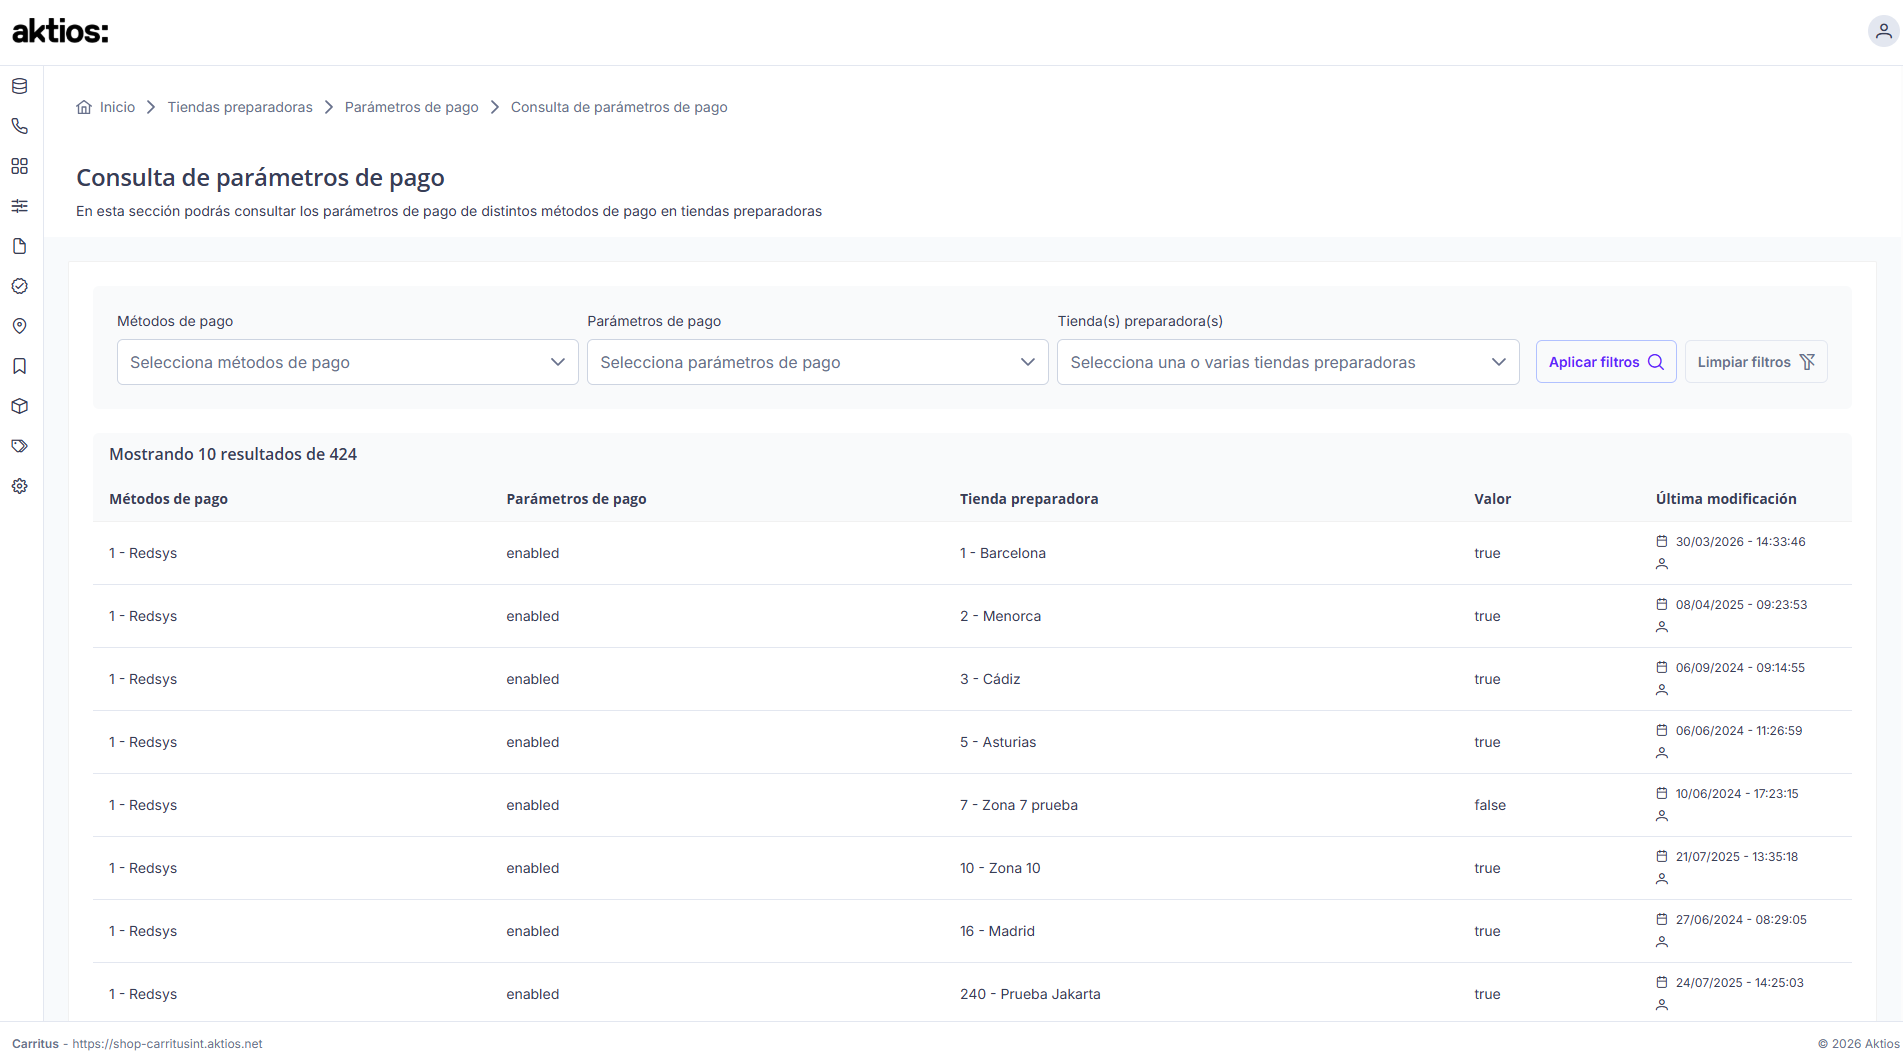Viewport: 1903px width, 1057px height.
Task: Click Limpiar filtros button
Action: 1756,362
